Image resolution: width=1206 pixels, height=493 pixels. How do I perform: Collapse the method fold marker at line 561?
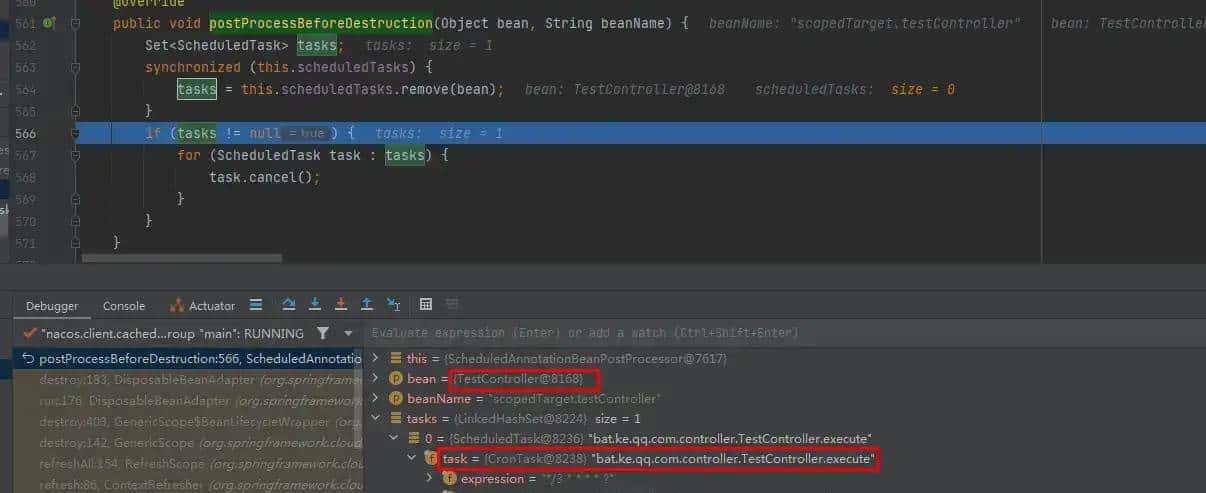coord(75,22)
